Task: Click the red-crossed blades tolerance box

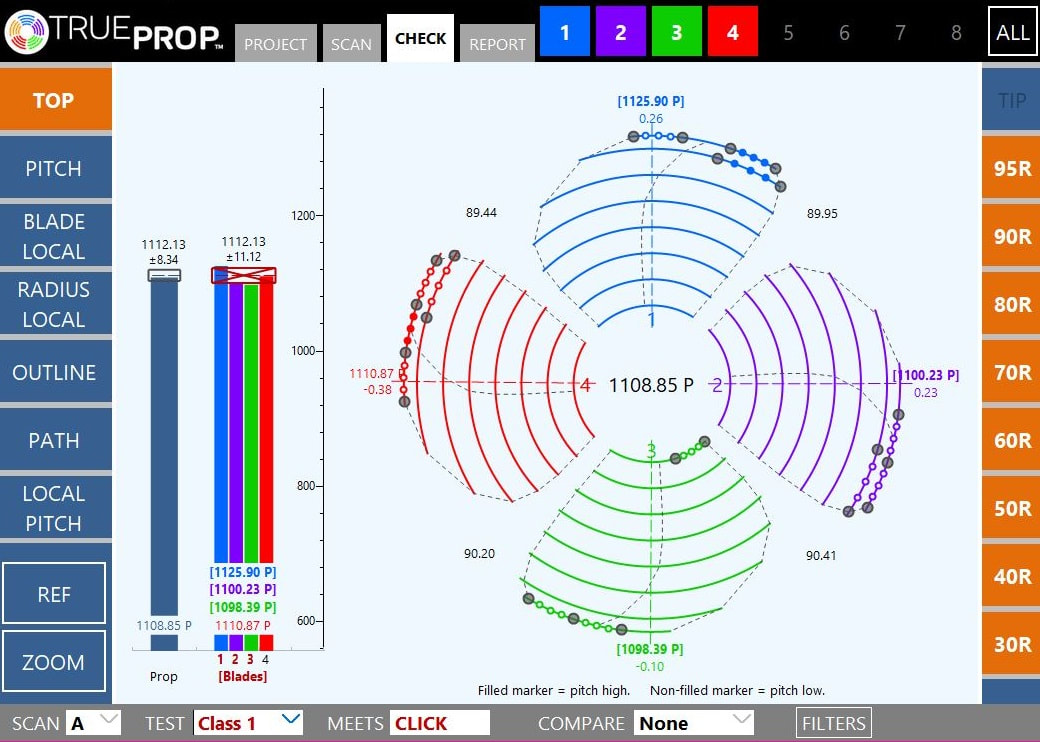Action: 243,275
